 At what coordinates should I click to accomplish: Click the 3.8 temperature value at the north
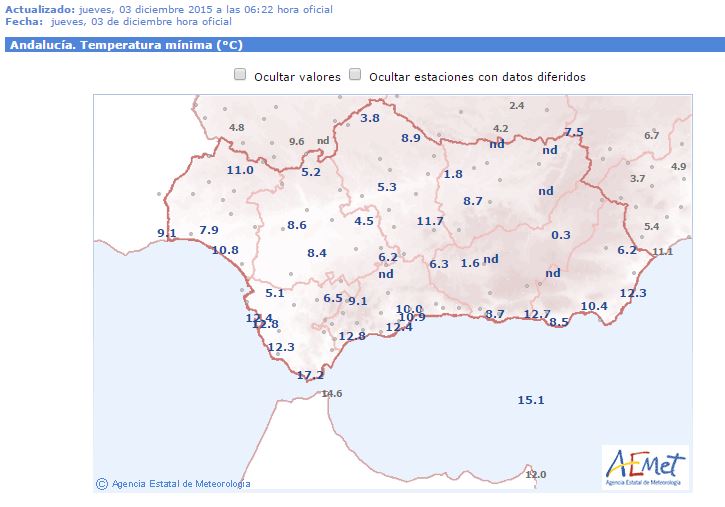(x=370, y=118)
